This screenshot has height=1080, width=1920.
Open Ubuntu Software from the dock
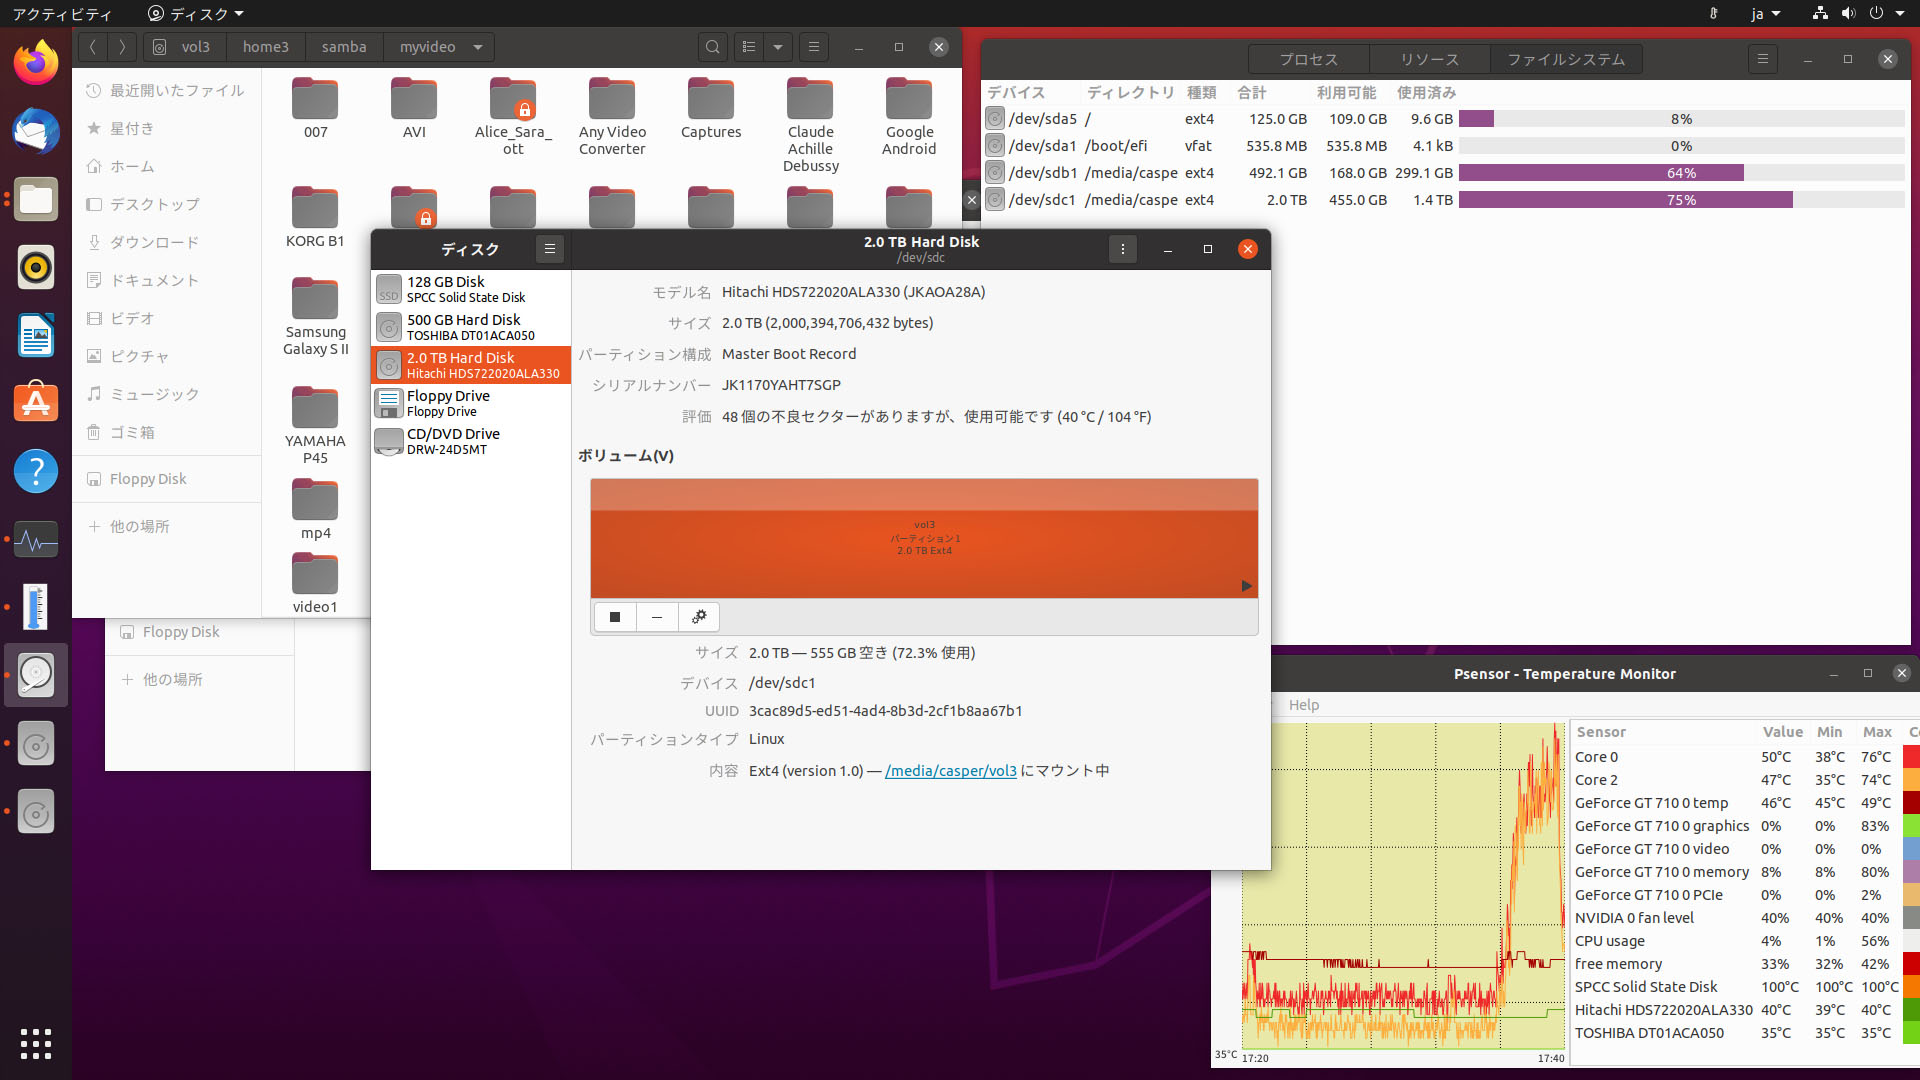pos(36,403)
